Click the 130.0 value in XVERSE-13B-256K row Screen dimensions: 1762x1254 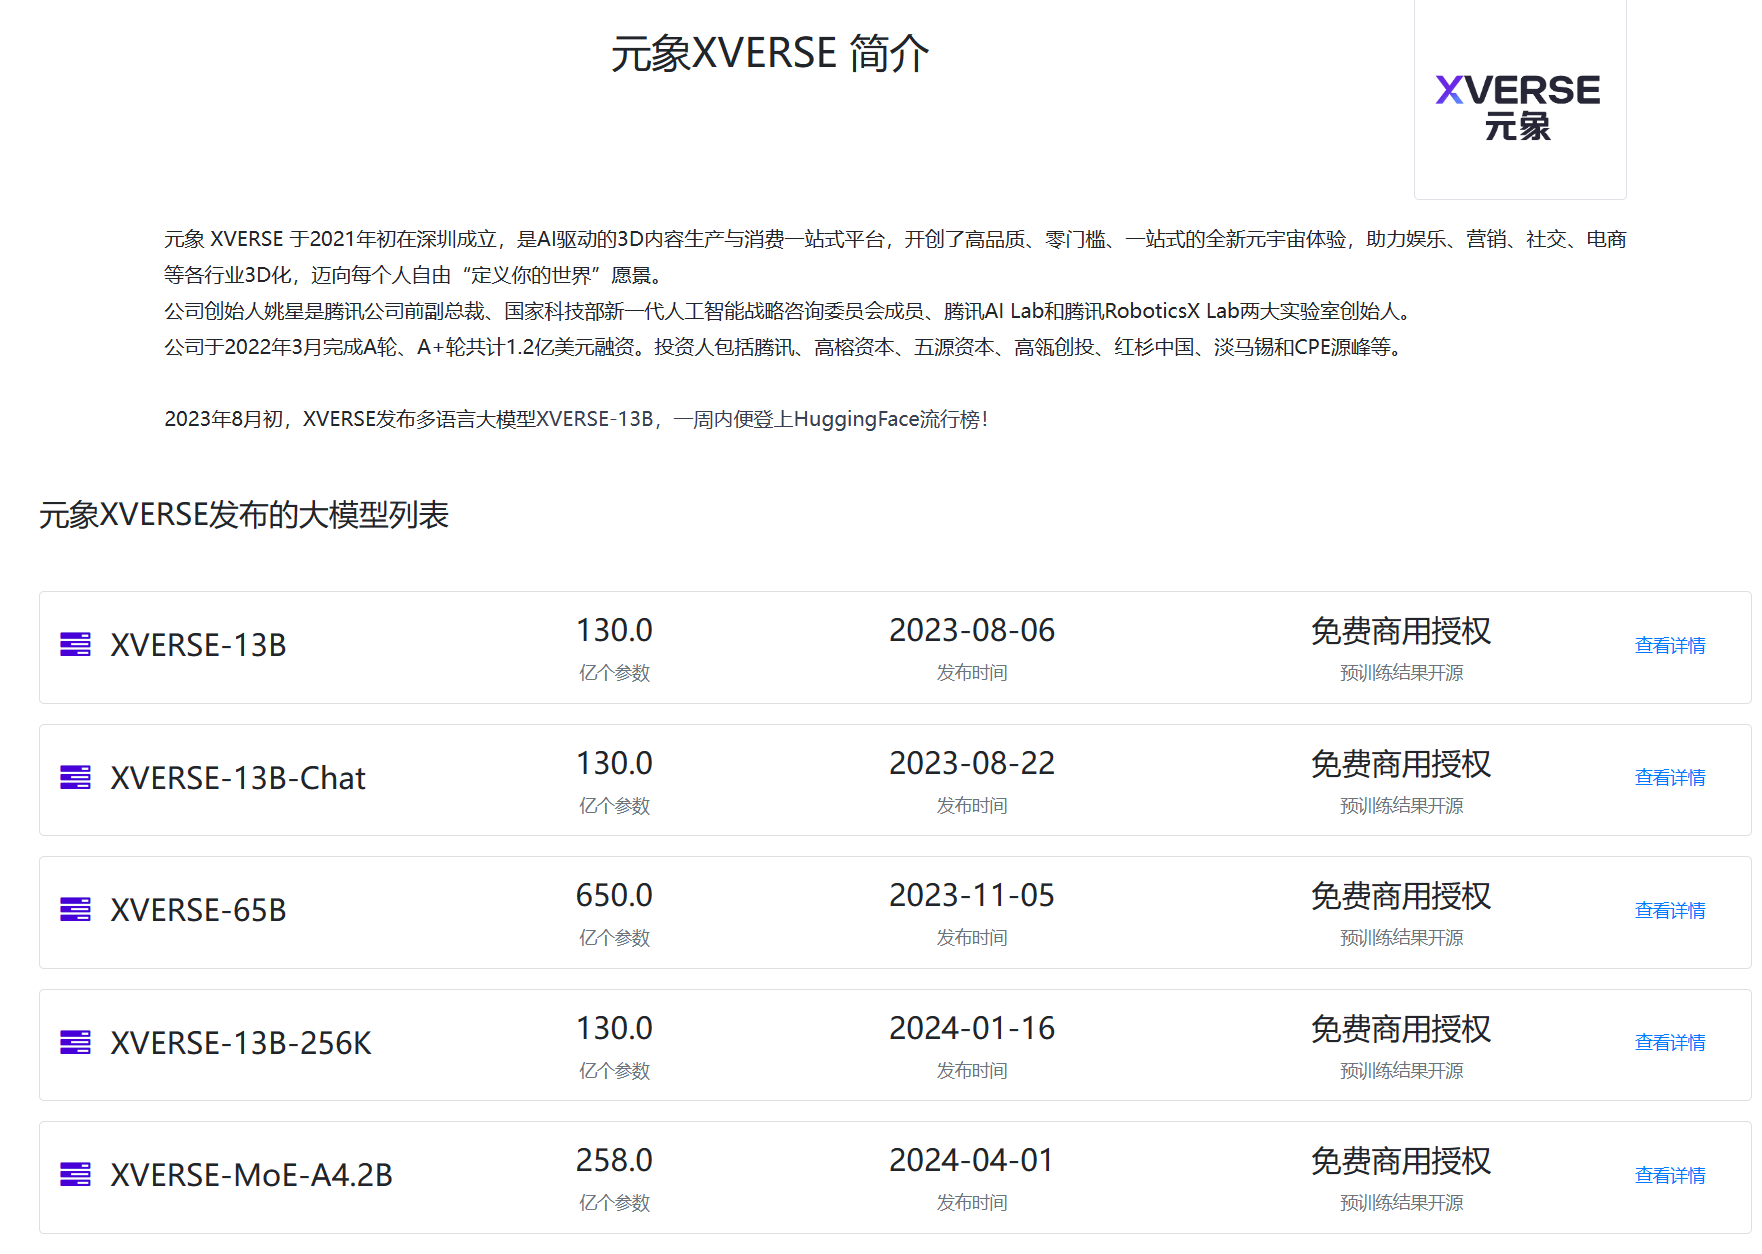click(x=614, y=1028)
